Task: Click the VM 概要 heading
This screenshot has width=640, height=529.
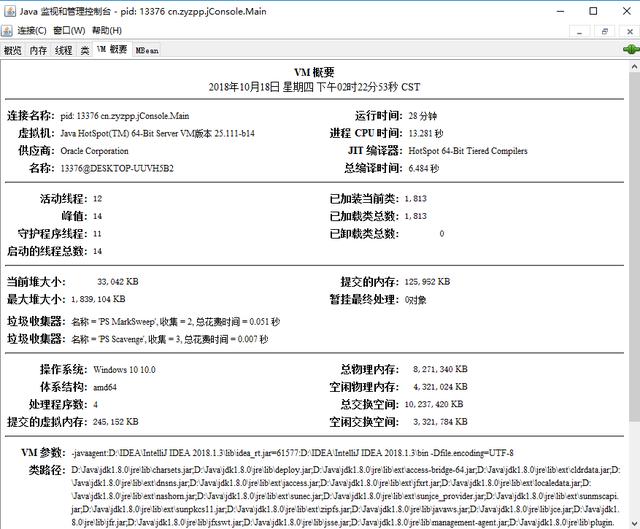Action: click(x=314, y=72)
